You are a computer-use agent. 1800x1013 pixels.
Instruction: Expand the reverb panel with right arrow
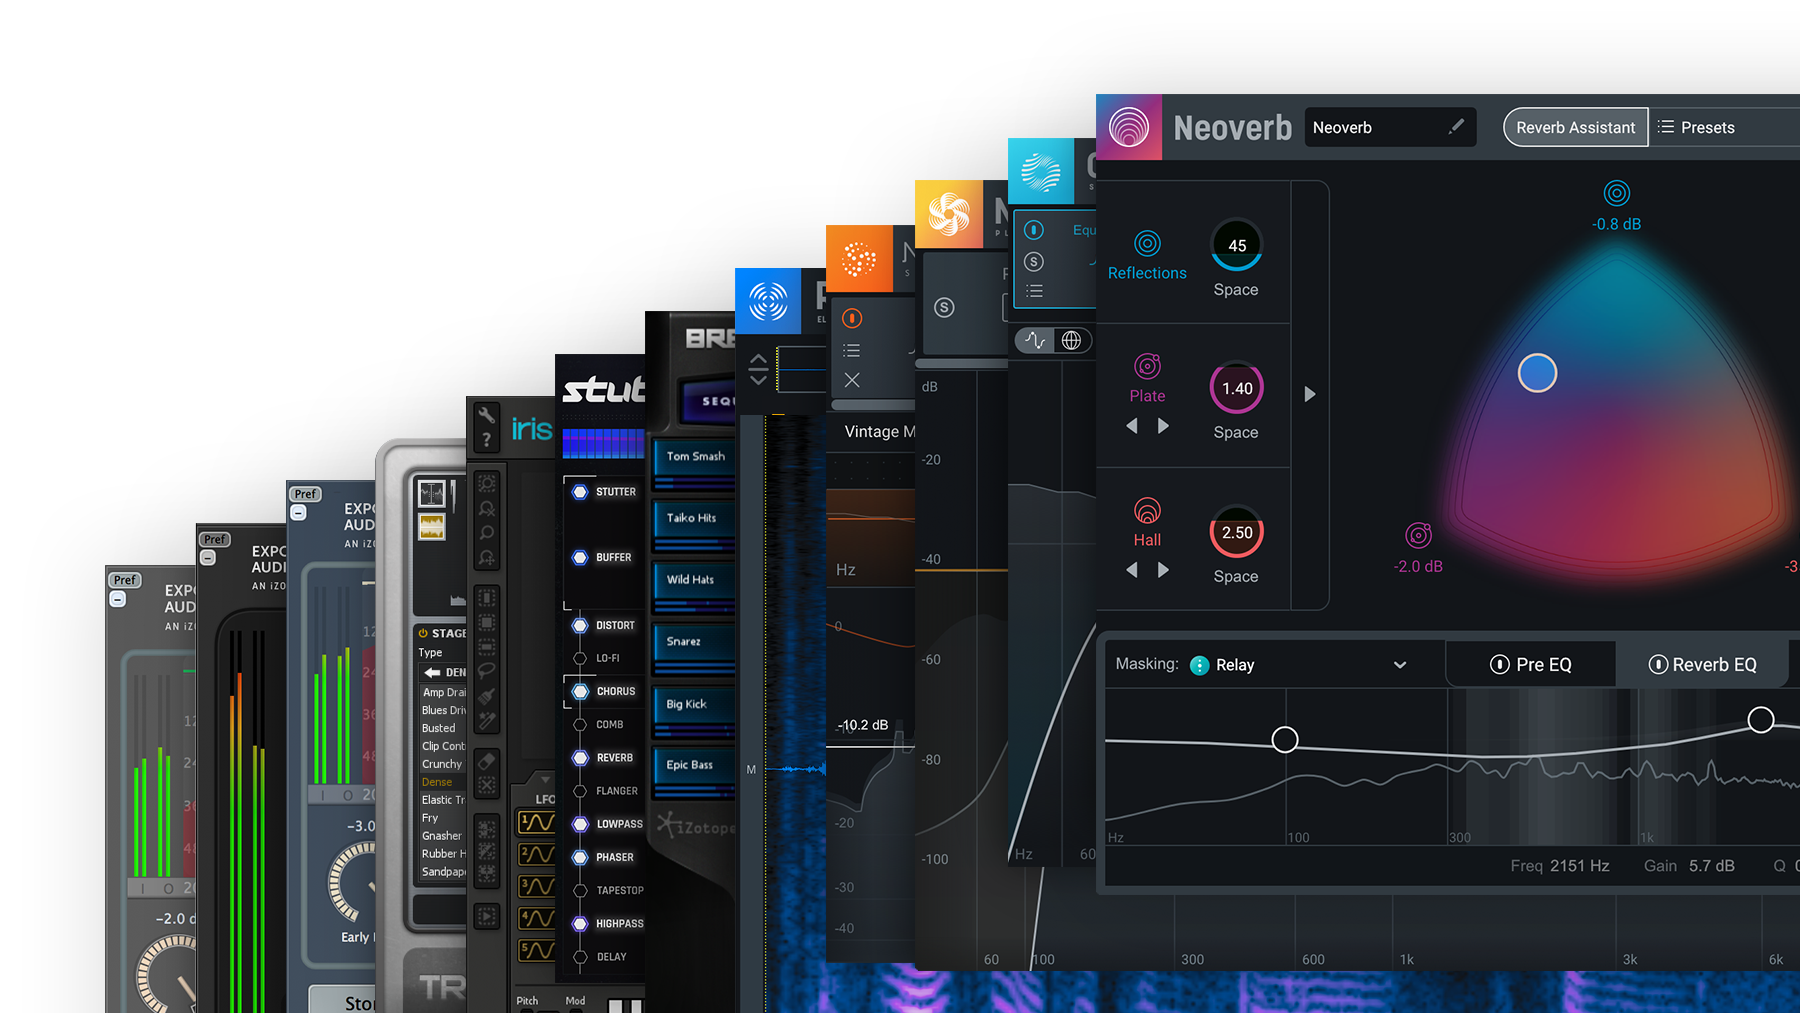1310,394
